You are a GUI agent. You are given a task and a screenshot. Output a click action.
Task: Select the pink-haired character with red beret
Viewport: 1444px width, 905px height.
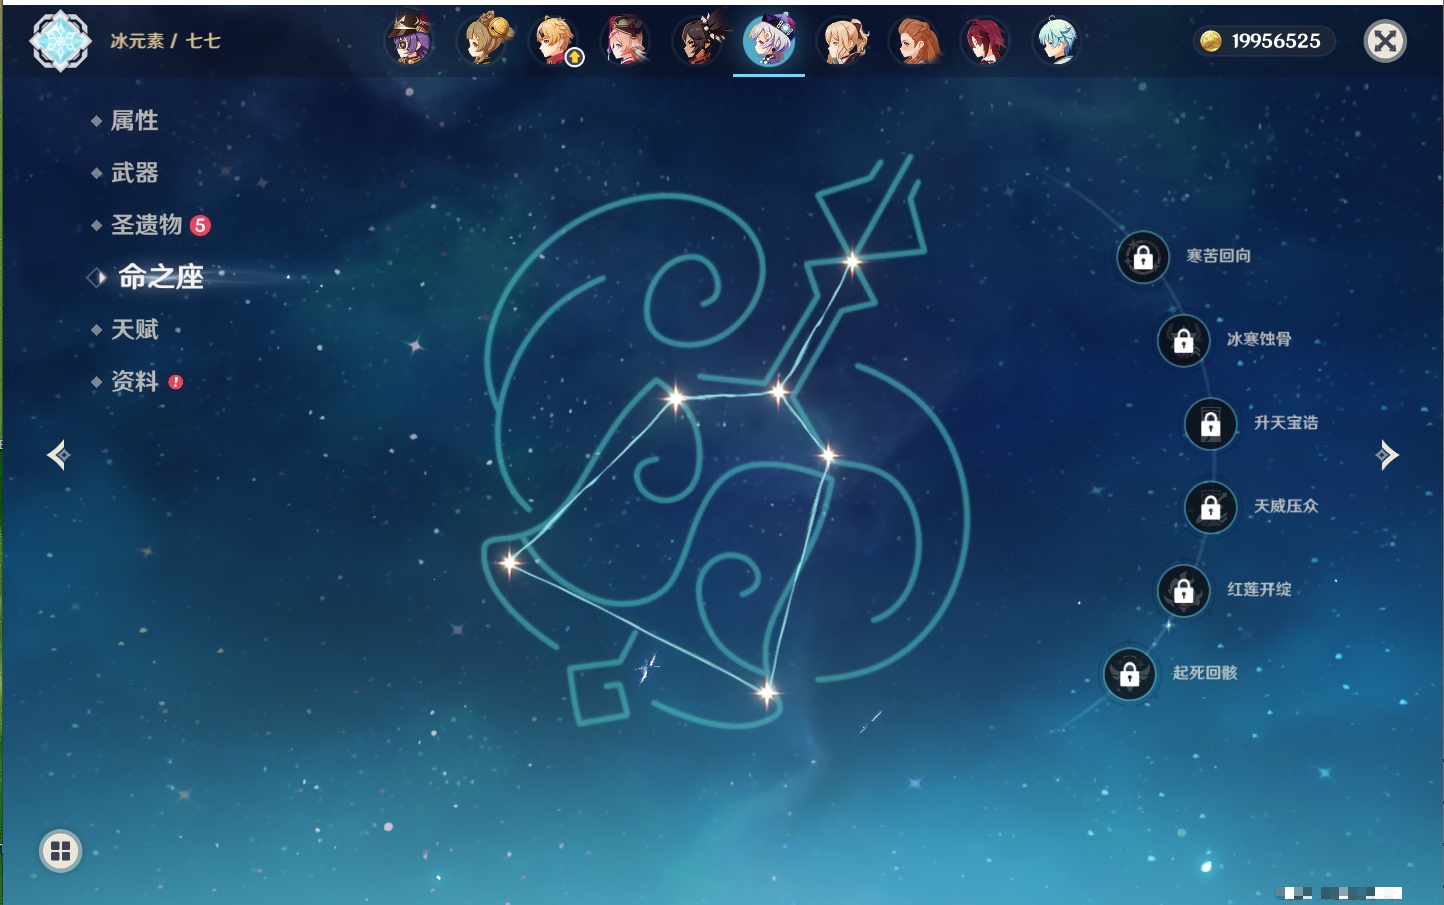(x=627, y=40)
